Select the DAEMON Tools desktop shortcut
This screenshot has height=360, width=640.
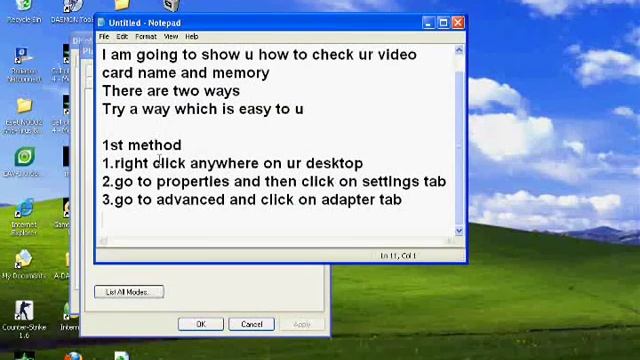(x=72, y=11)
